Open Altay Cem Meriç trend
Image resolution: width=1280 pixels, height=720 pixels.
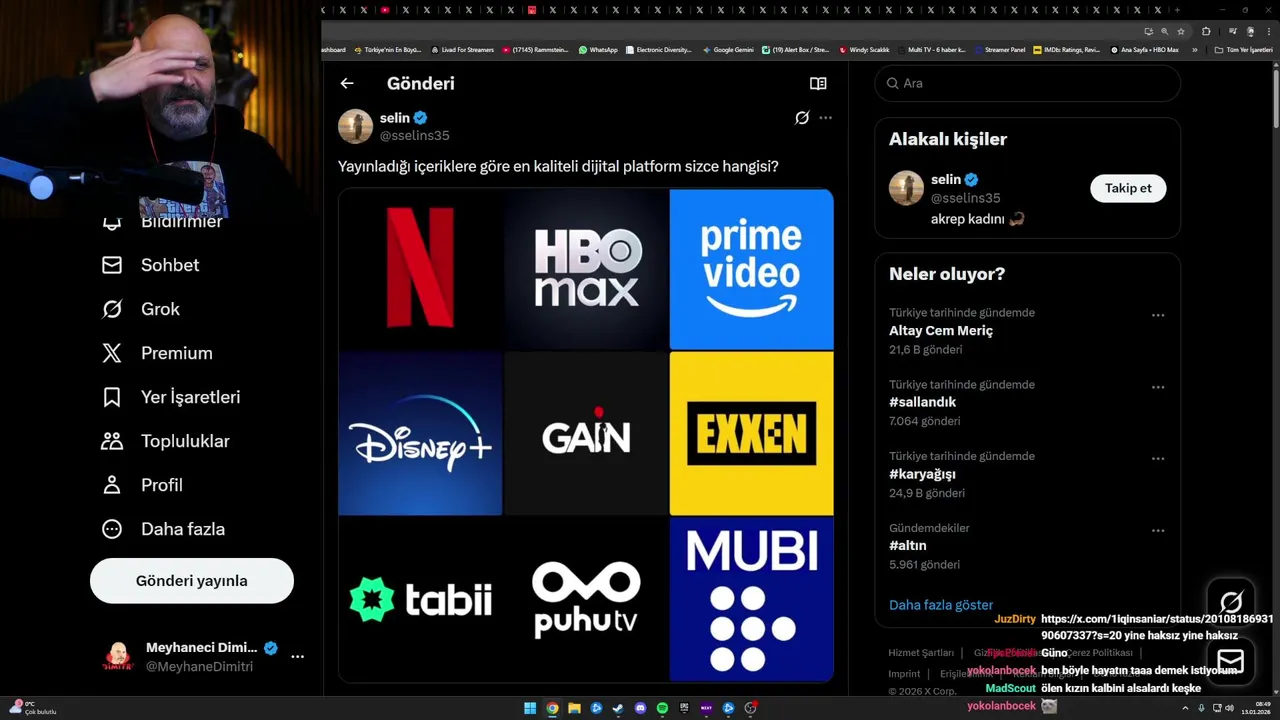[x=941, y=331]
